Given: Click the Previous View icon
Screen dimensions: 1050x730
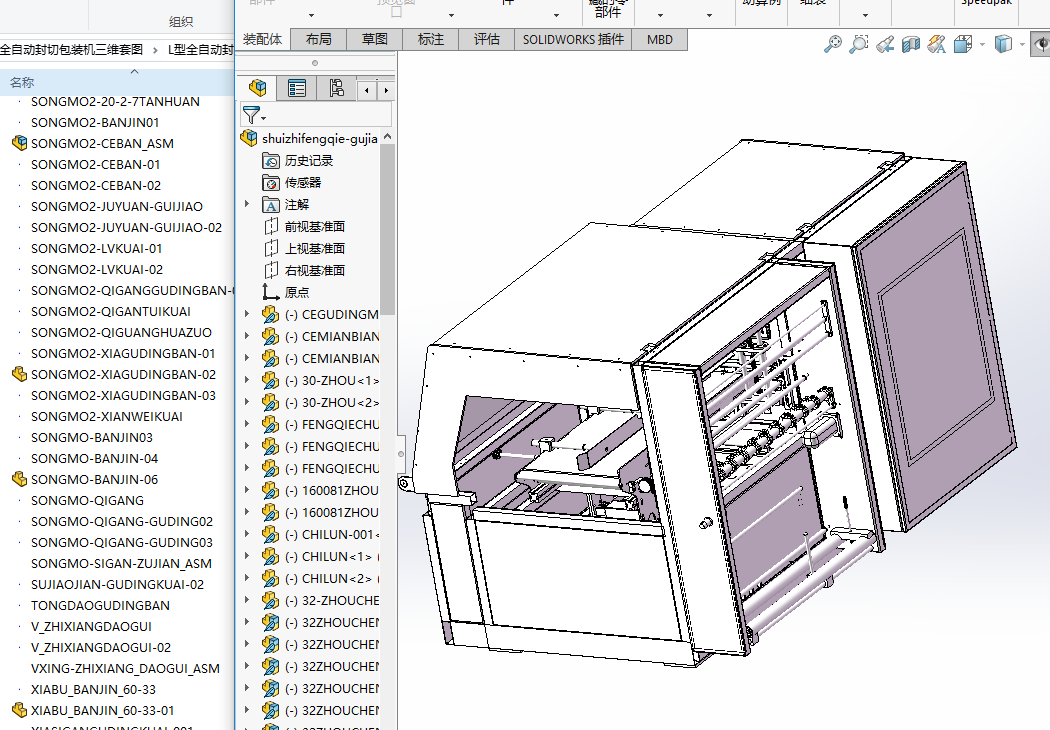Looking at the screenshot, I should 885,44.
